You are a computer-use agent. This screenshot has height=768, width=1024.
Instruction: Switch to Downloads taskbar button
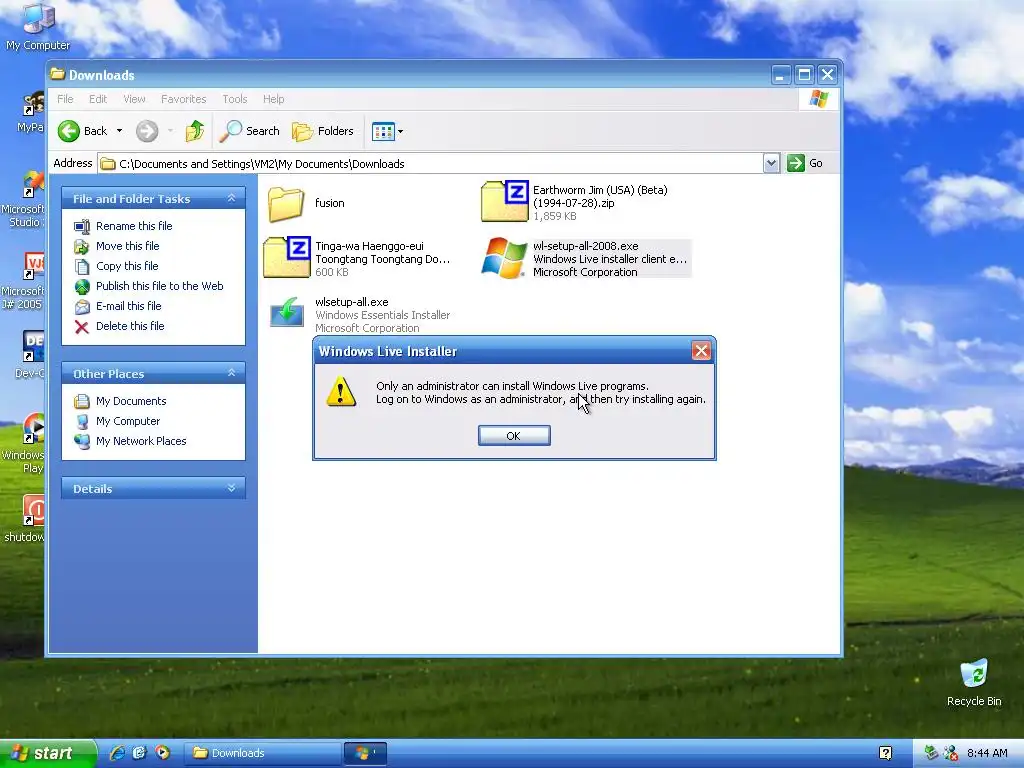click(261, 753)
